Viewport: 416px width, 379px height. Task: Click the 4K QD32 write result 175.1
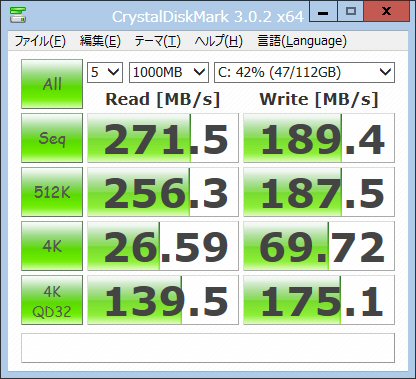click(319, 300)
